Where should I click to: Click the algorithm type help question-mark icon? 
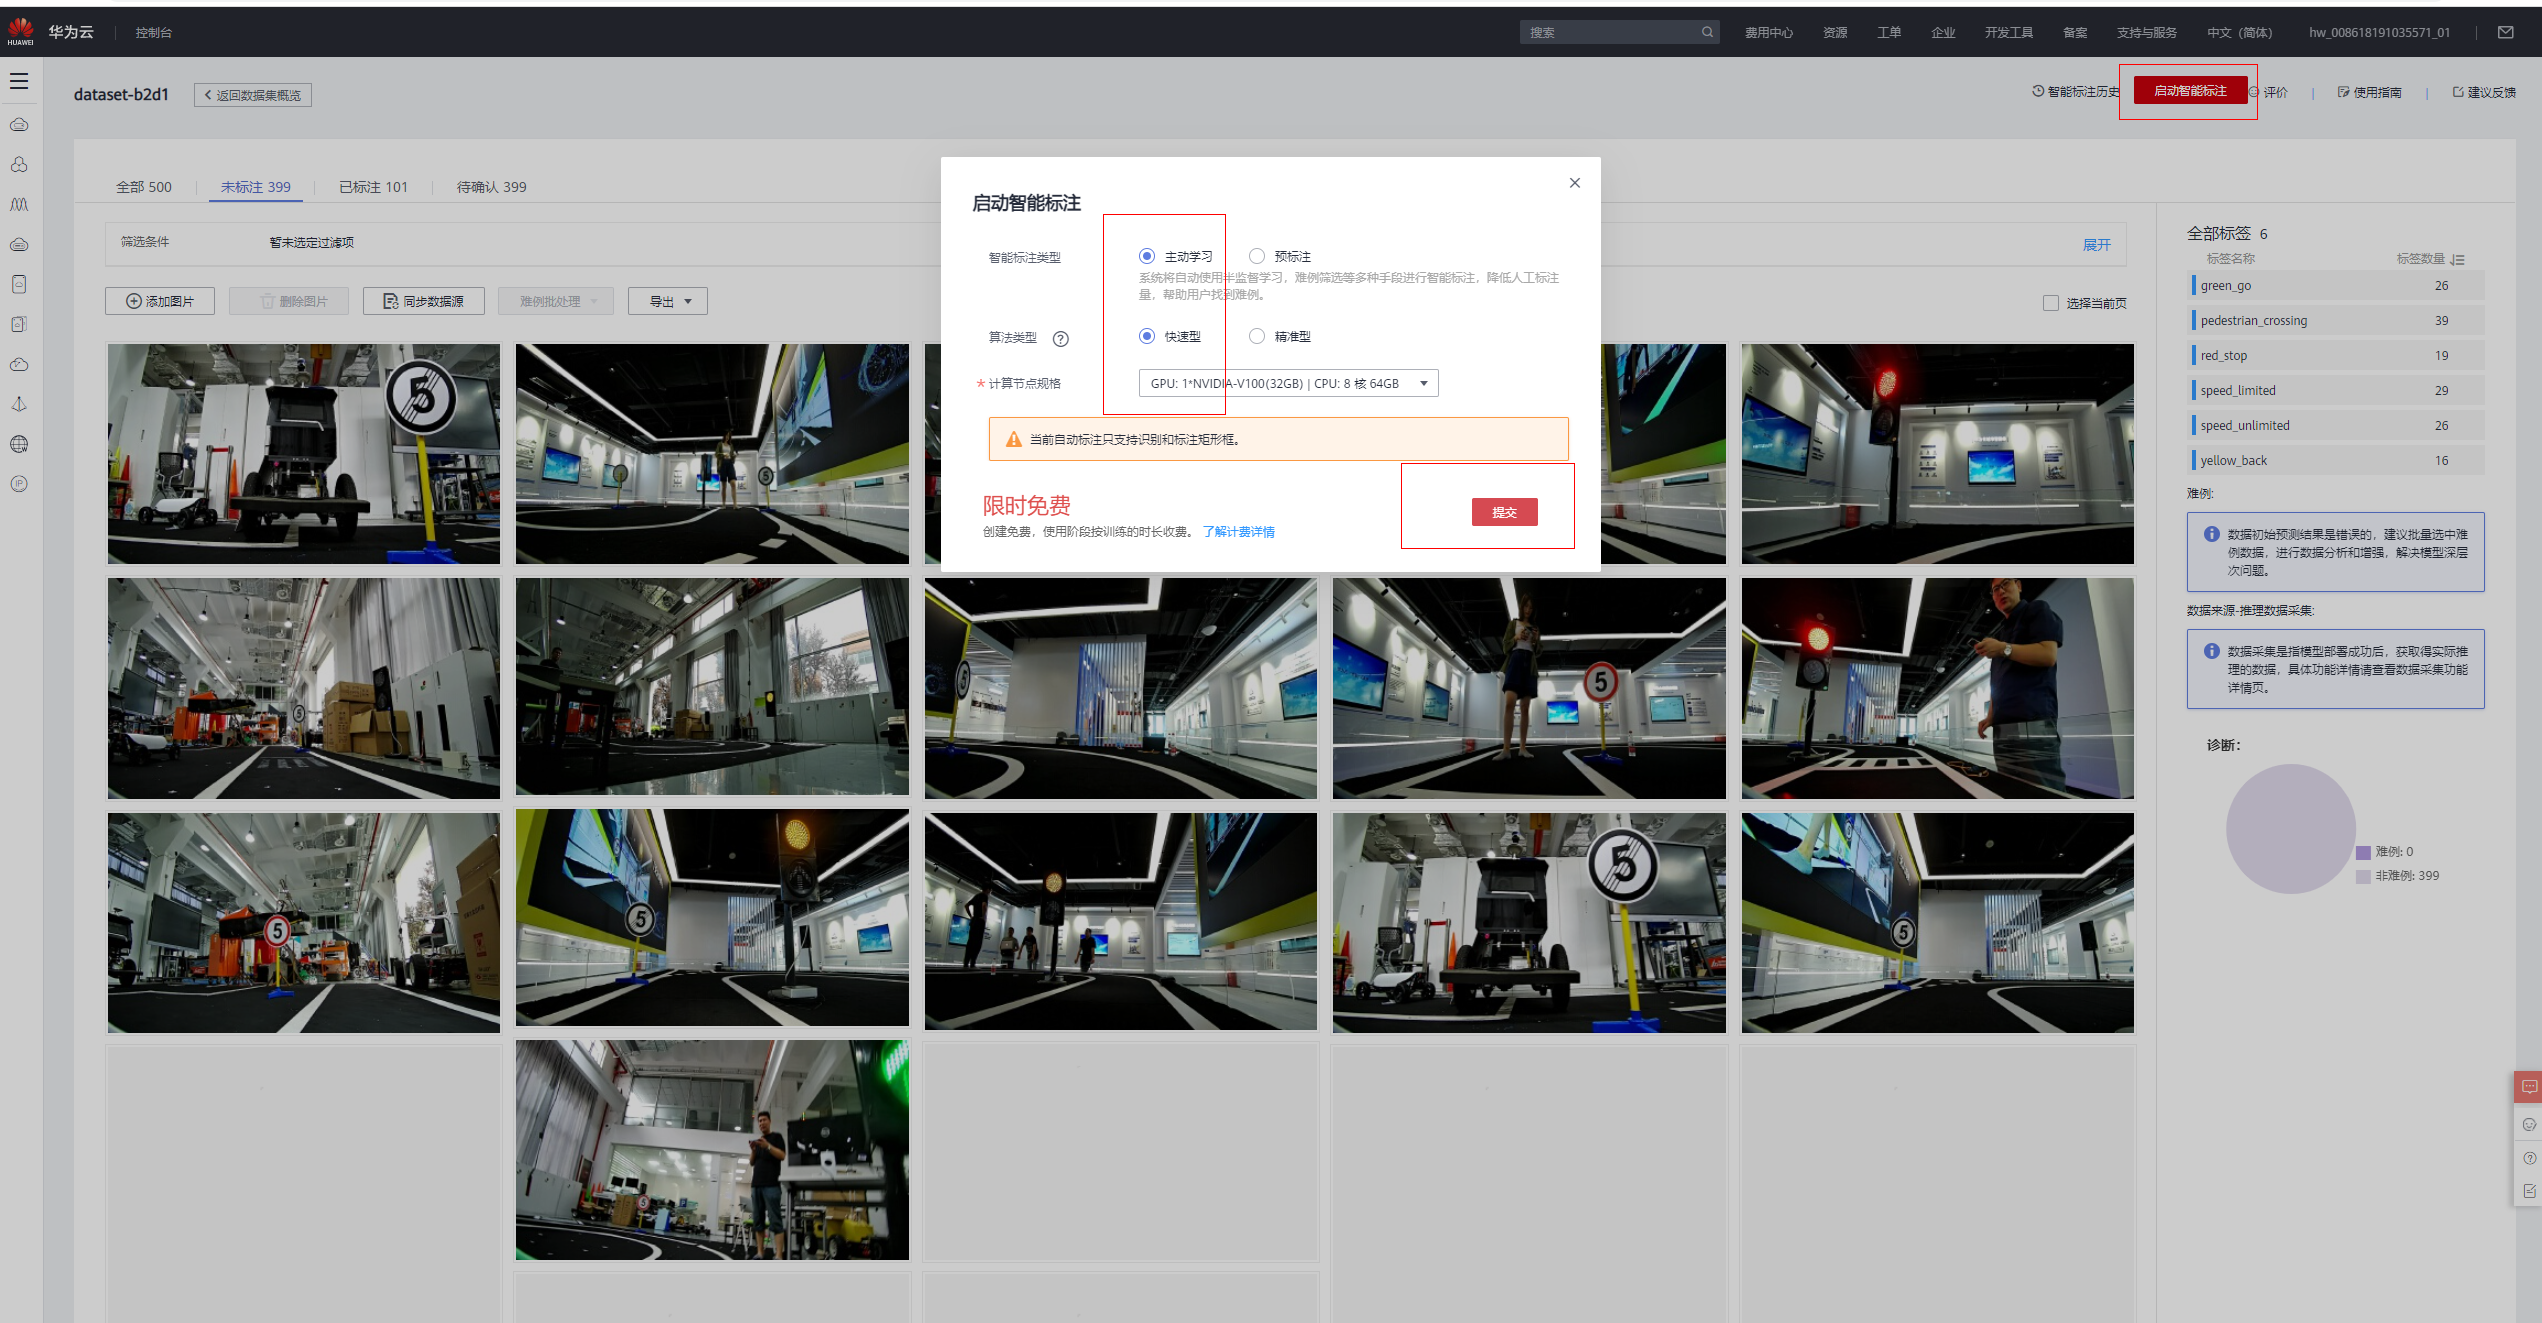pos(1061,338)
